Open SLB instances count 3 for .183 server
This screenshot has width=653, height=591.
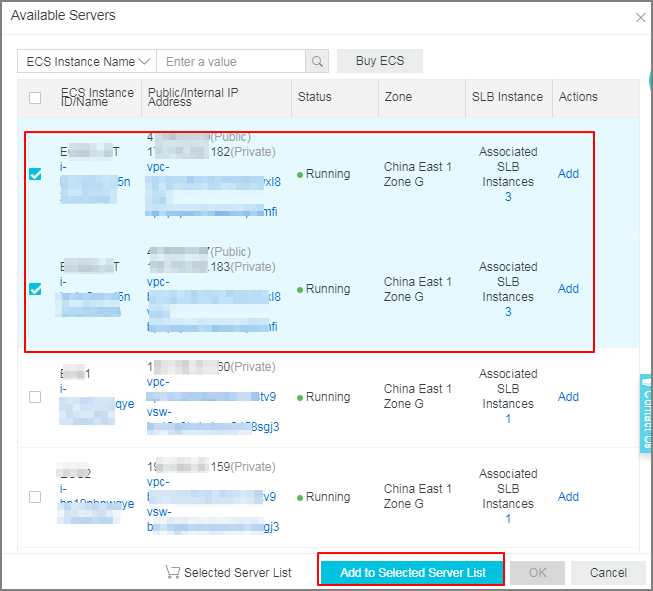508,312
